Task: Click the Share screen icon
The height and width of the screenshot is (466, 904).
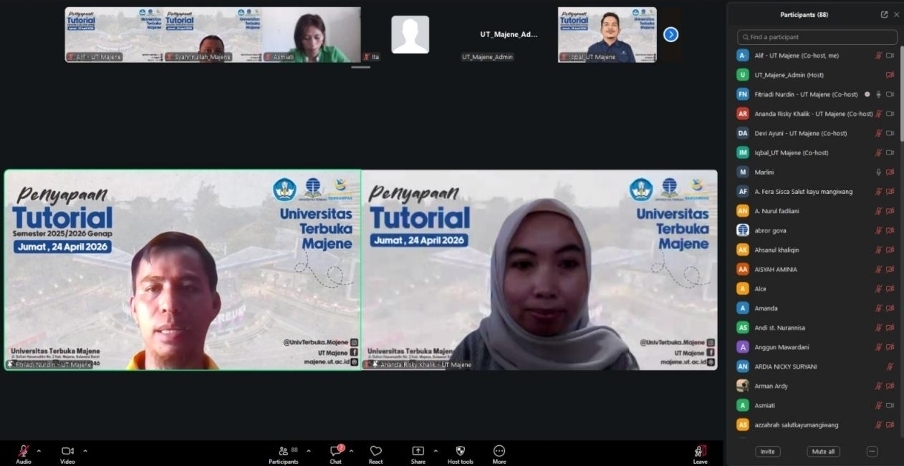Action: click(417, 451)
